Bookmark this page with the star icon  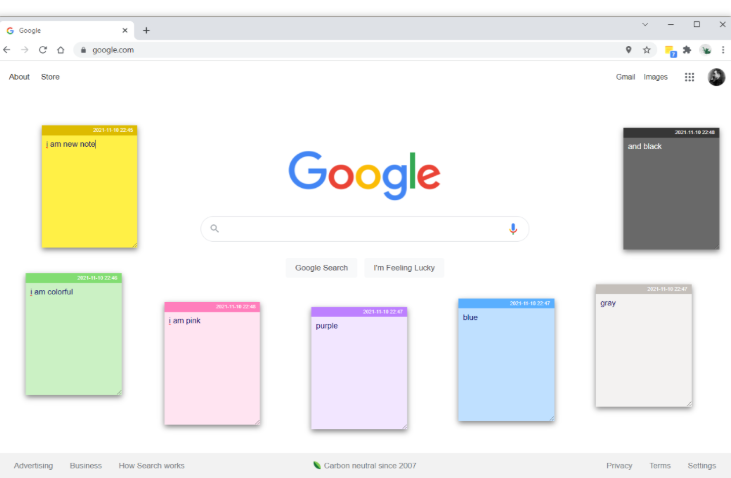click(x=647, y=50)
